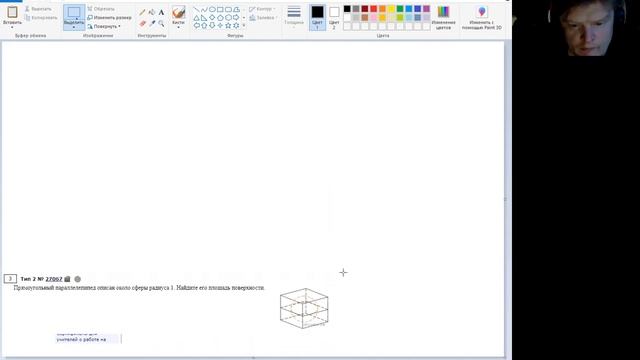Viewport: 640px width, 360px height.
Task: Pick the green color swatch
Action: click(400, 9)
